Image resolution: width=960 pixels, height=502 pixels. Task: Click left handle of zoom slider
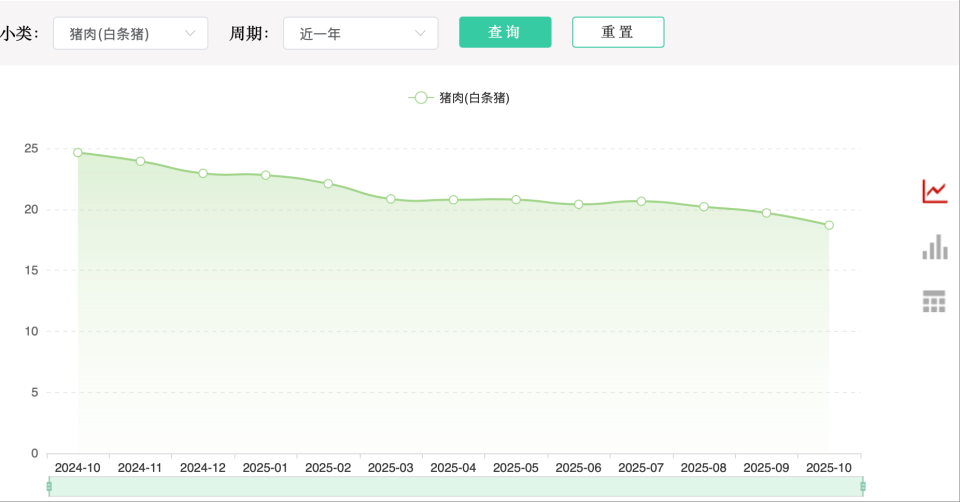pyautogui.click(x=49, y=486)
